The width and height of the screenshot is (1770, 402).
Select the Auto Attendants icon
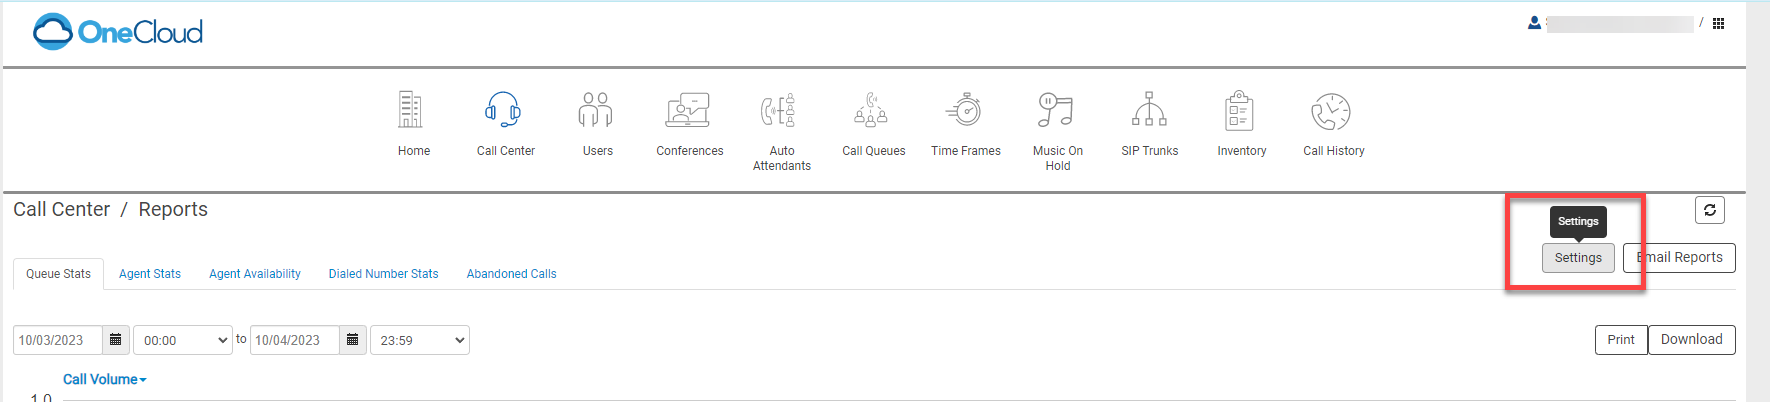click(779, 110)
